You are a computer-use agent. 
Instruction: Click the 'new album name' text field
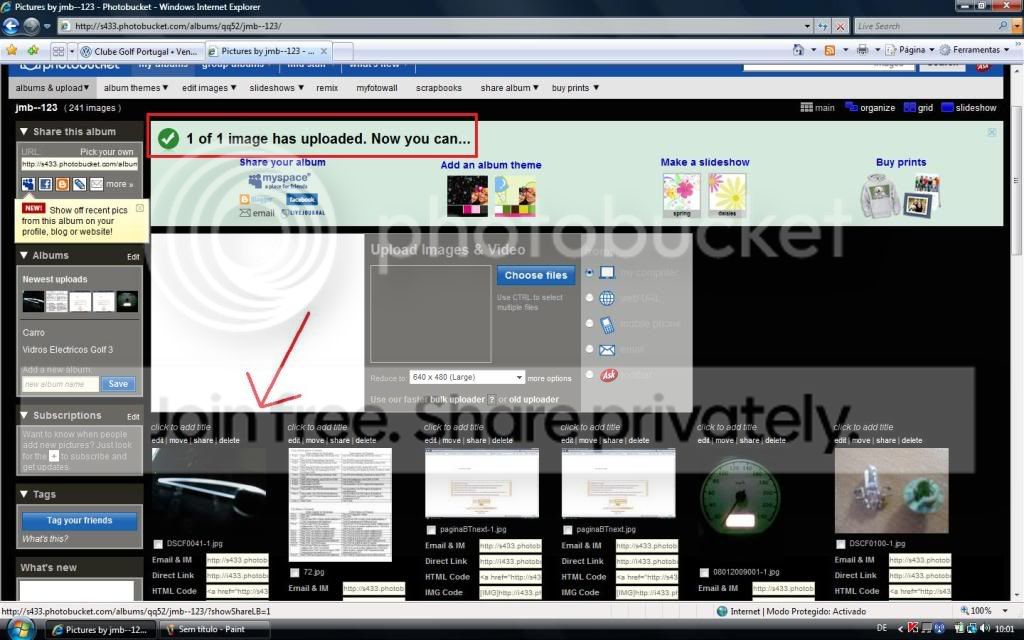point(60,384)
